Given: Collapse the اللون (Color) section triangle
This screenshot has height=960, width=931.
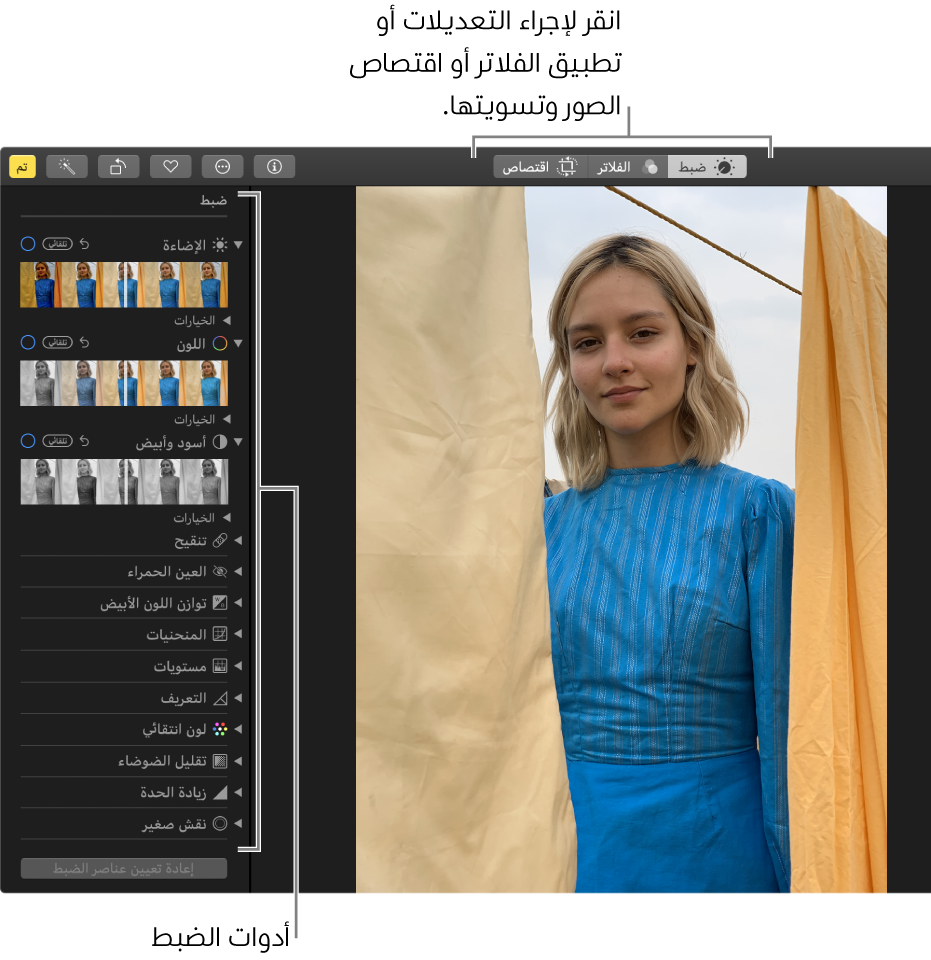Looking at the screenshot, I should (x=238, y=343).
